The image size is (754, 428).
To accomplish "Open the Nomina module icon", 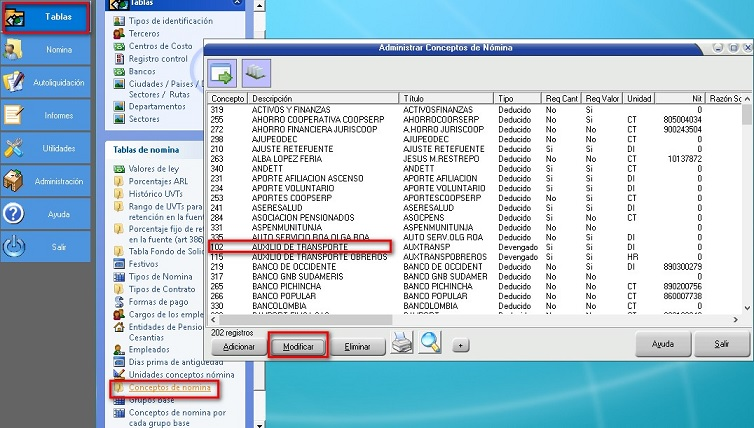I will click(14, 49).
